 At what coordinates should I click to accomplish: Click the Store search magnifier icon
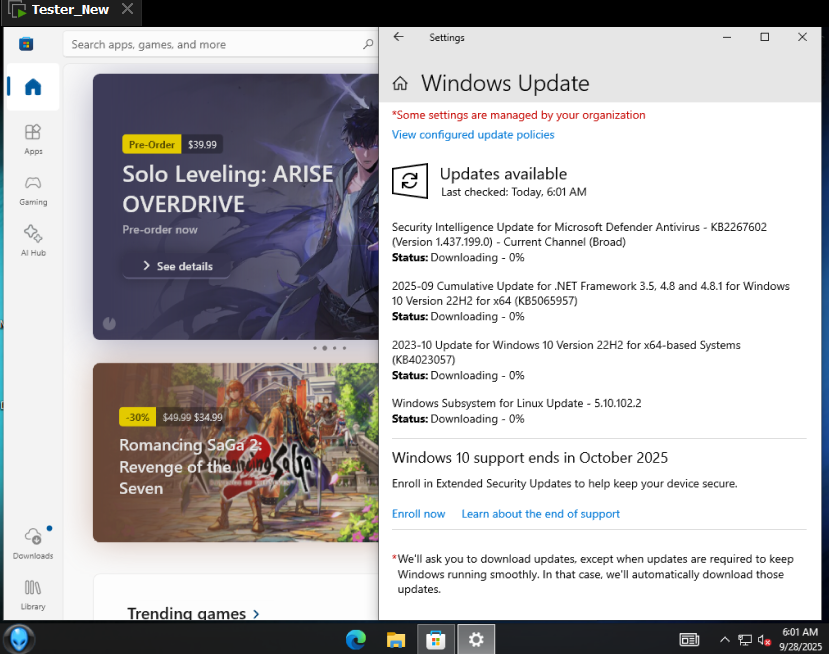pos(368,44)
